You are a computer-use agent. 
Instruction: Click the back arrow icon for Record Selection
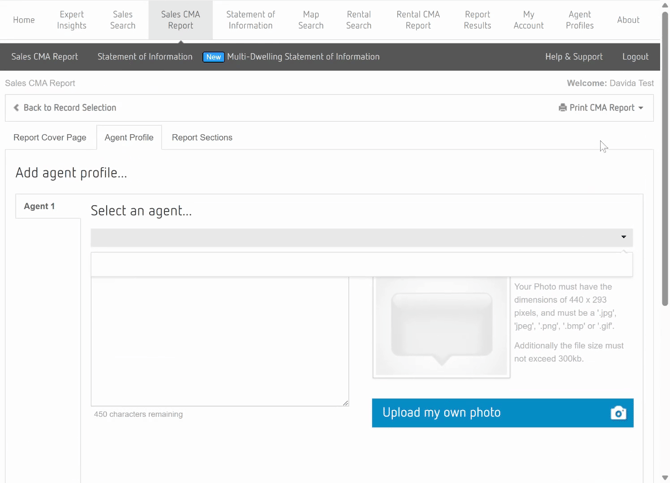click(16, 108)
